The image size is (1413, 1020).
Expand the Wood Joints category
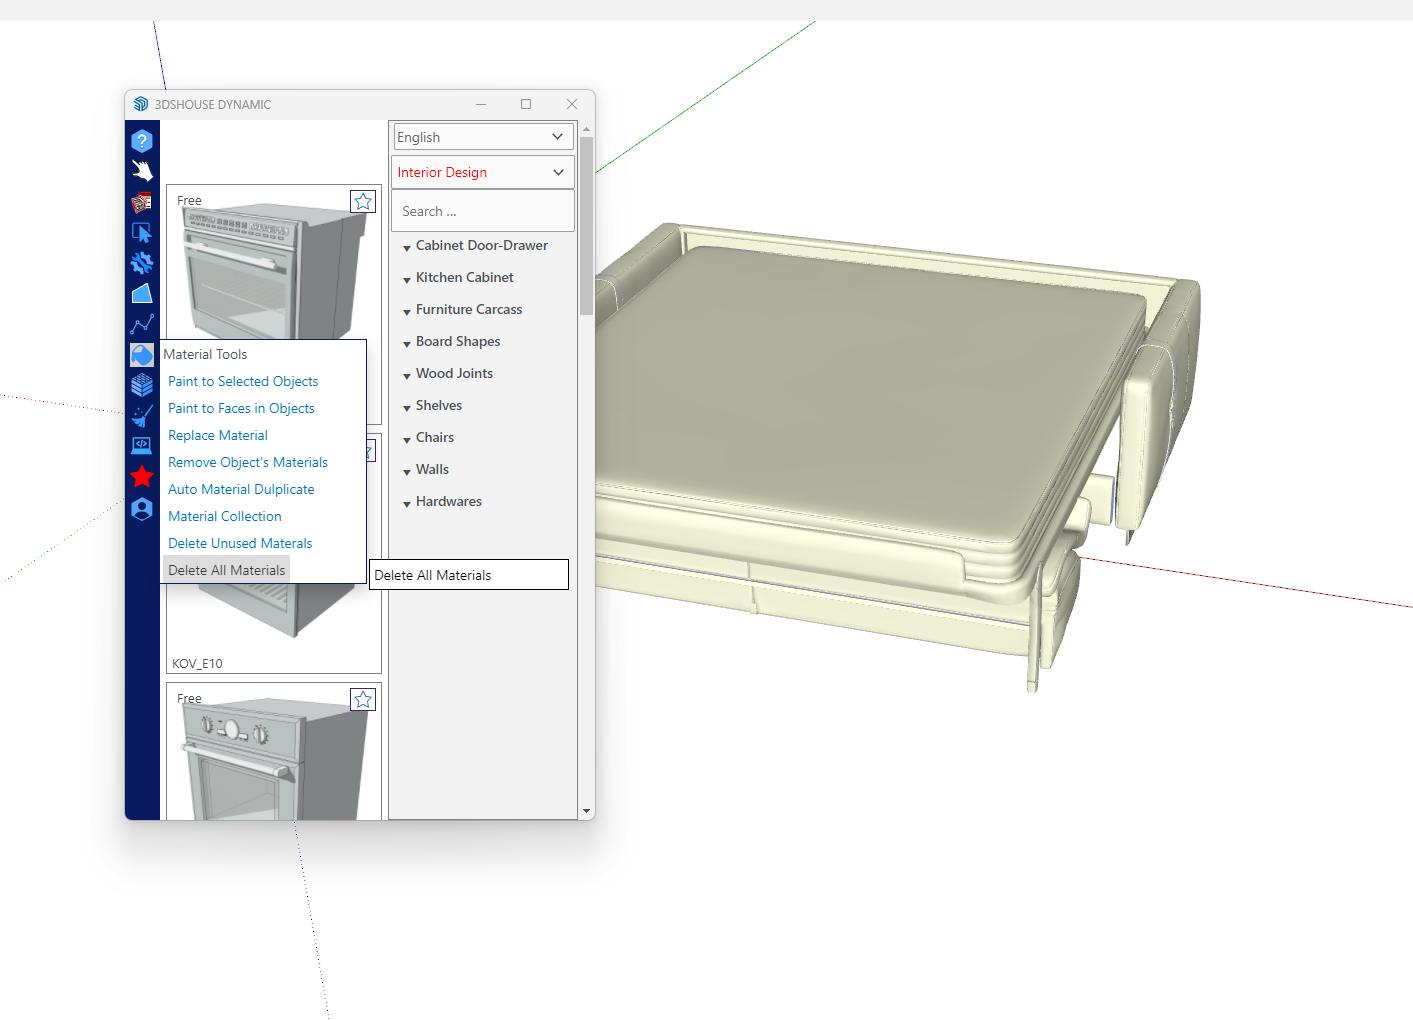click(x=454, y=374)
